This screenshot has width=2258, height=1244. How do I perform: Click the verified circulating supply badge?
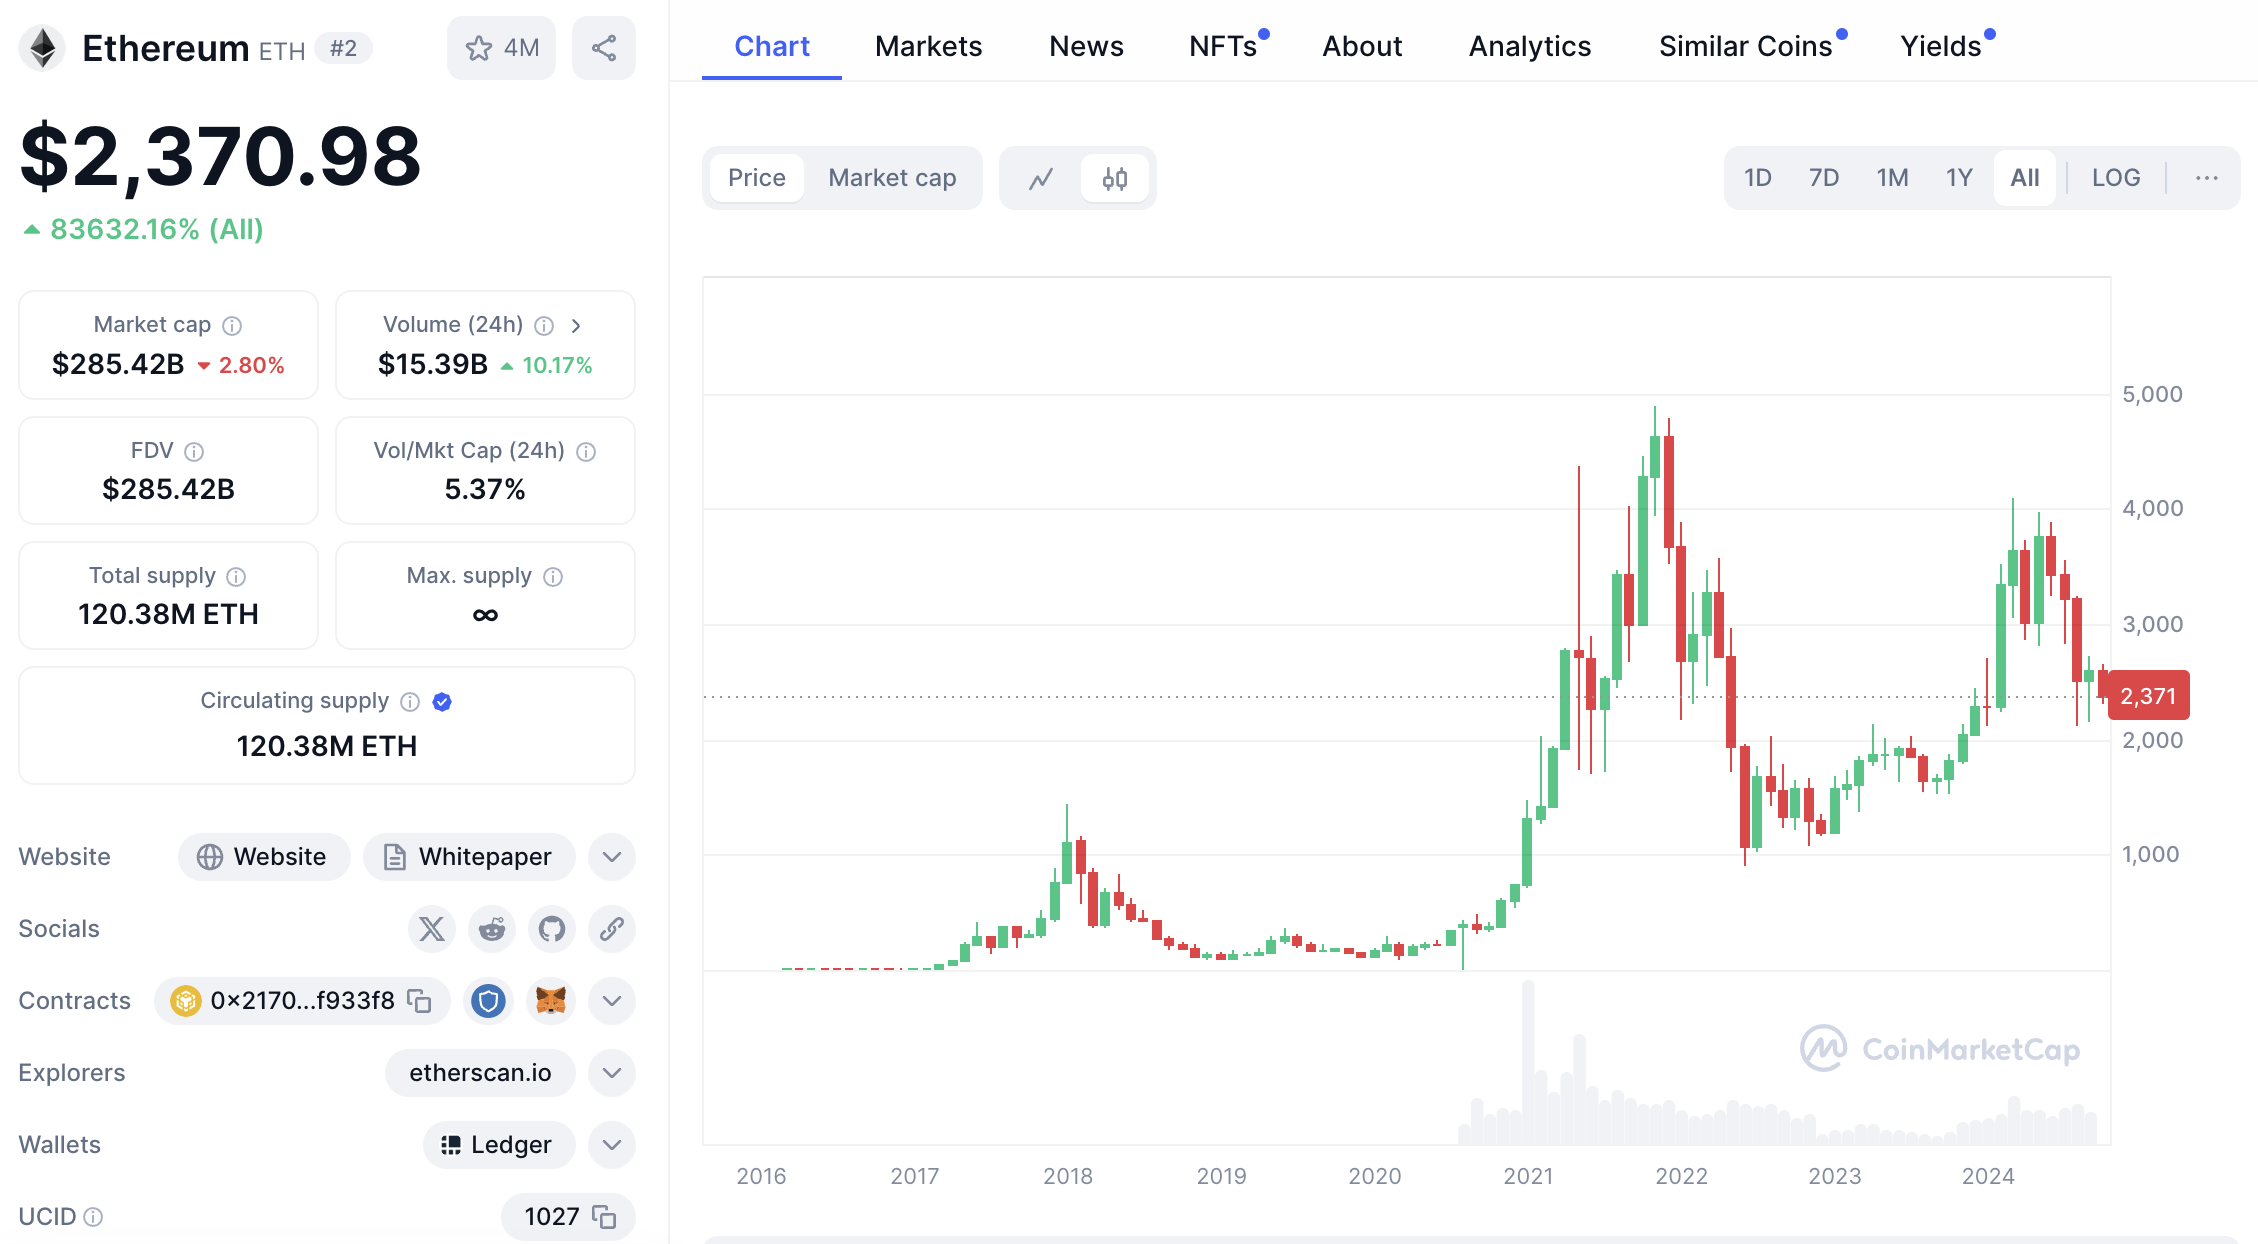(442, 702)
